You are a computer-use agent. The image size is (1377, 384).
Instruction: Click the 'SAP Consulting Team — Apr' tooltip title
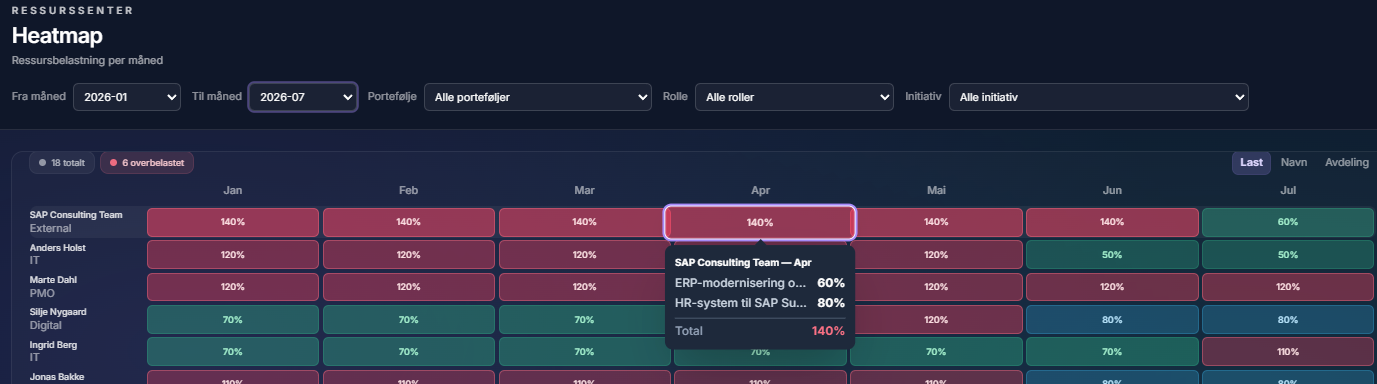(743, 262)
